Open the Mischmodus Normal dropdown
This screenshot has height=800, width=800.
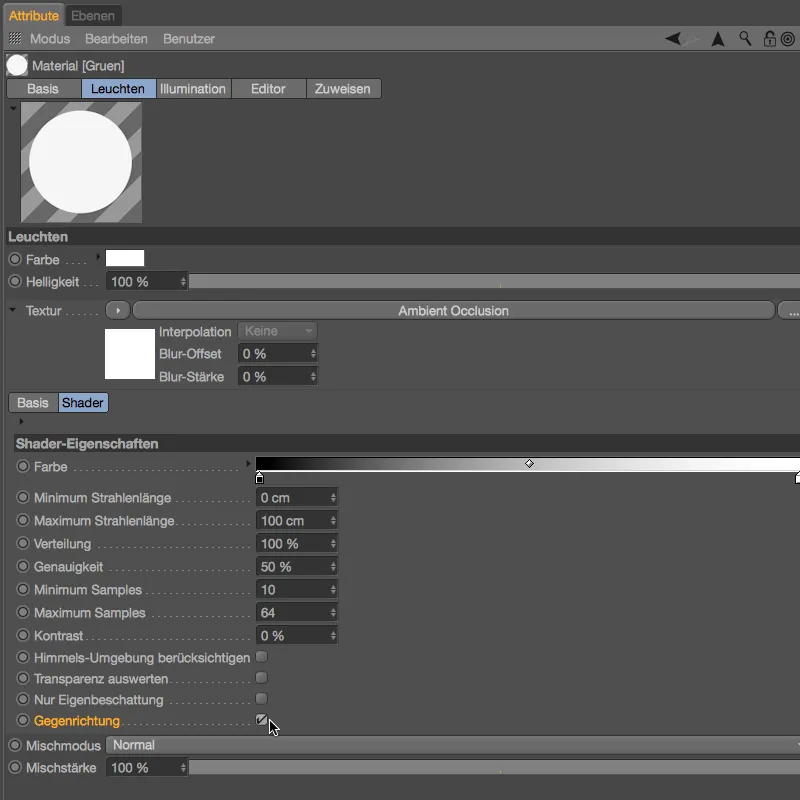click(453, 745)
